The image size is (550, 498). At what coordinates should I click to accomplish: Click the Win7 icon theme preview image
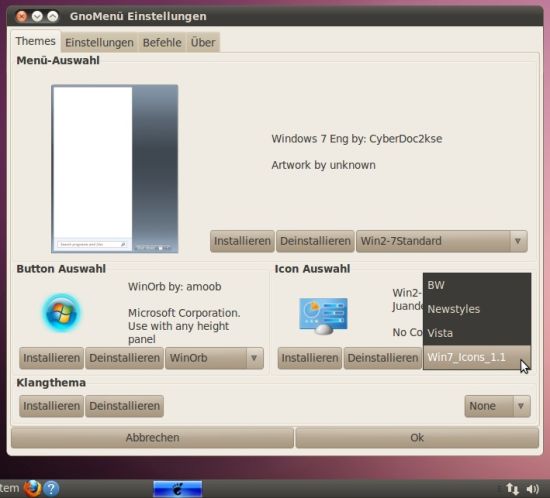click(323, 316)
